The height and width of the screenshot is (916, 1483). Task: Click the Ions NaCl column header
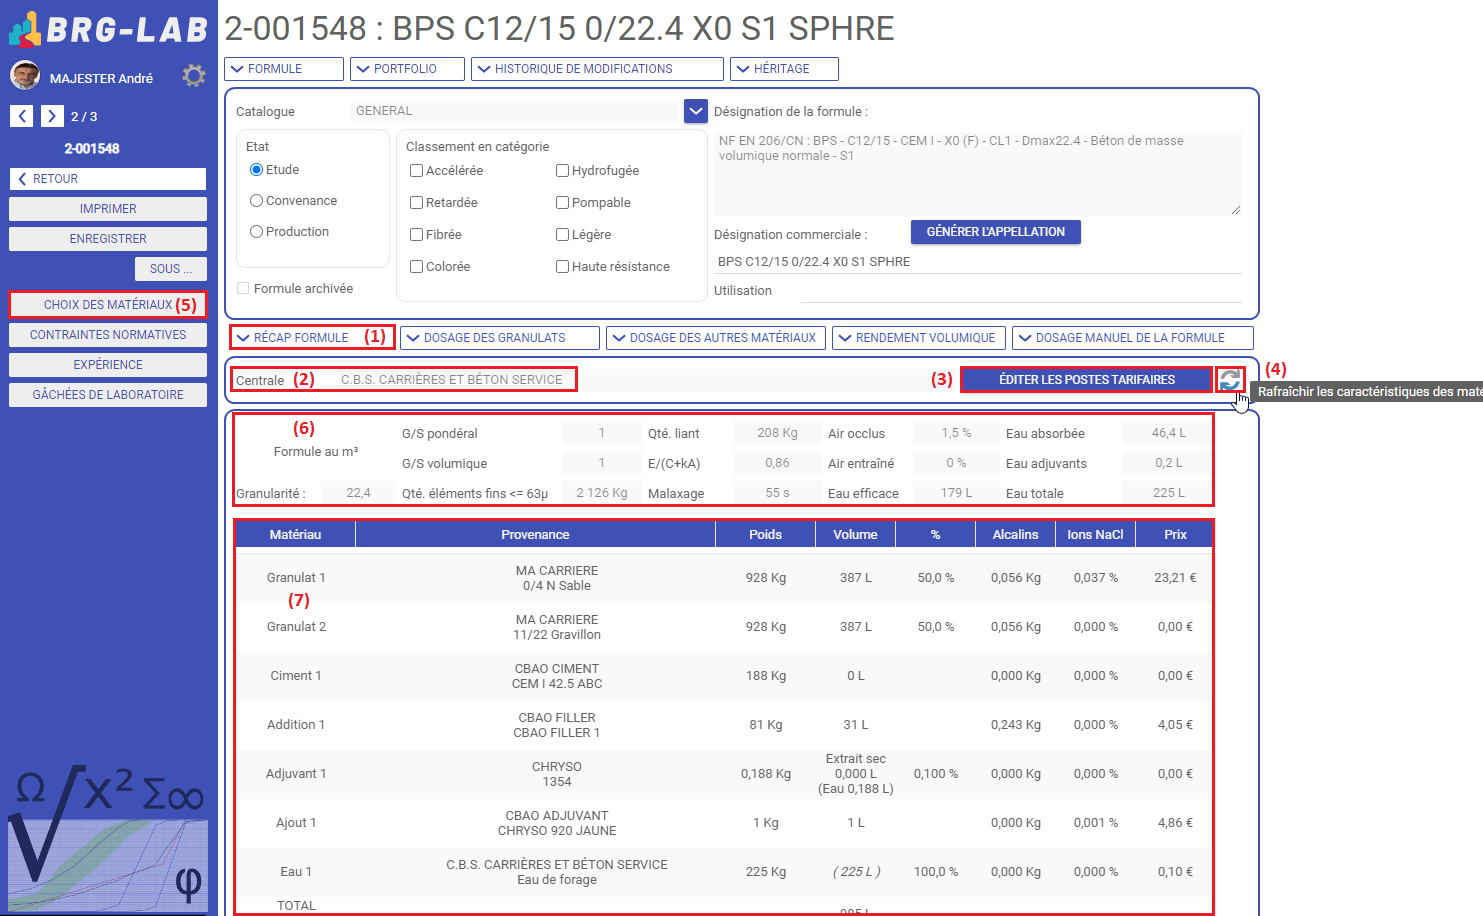point(1096,535)
